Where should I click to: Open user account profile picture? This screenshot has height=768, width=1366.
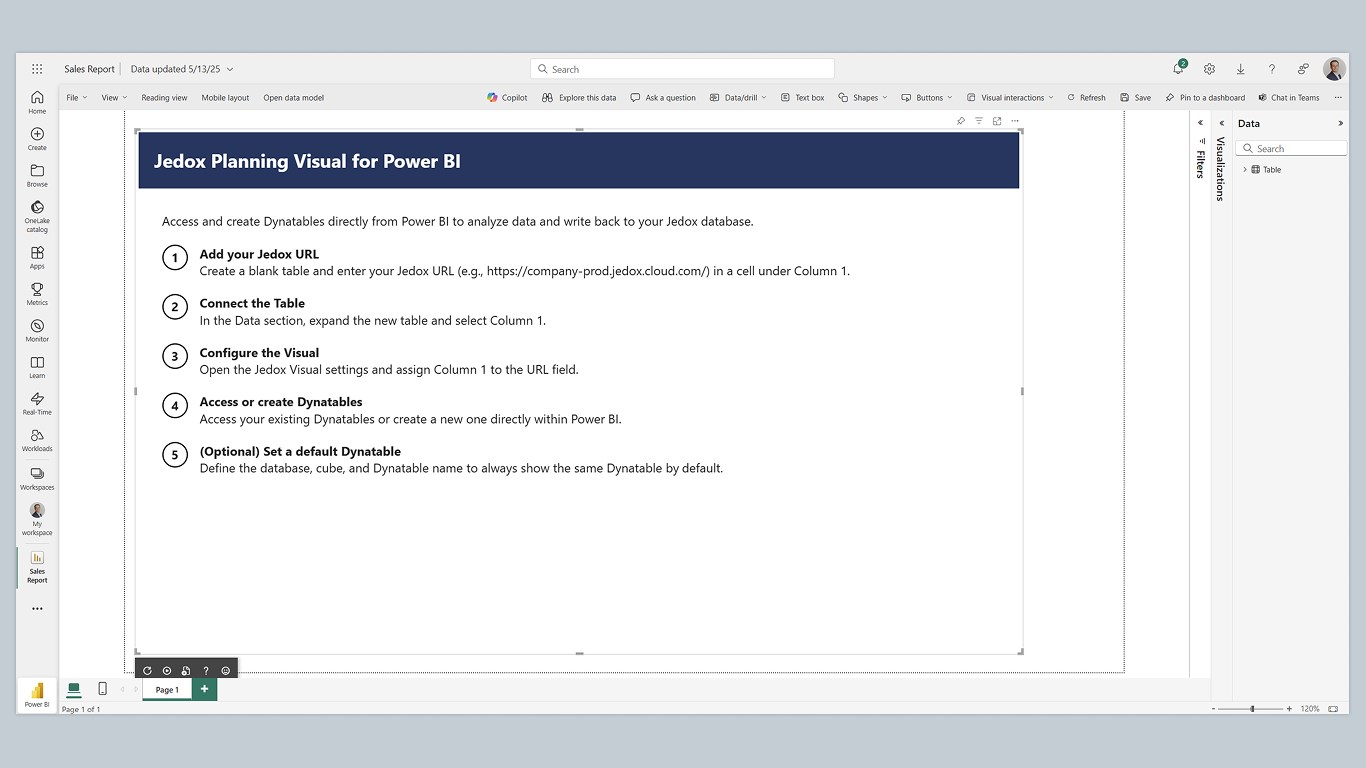click(x=1334, y=69)
